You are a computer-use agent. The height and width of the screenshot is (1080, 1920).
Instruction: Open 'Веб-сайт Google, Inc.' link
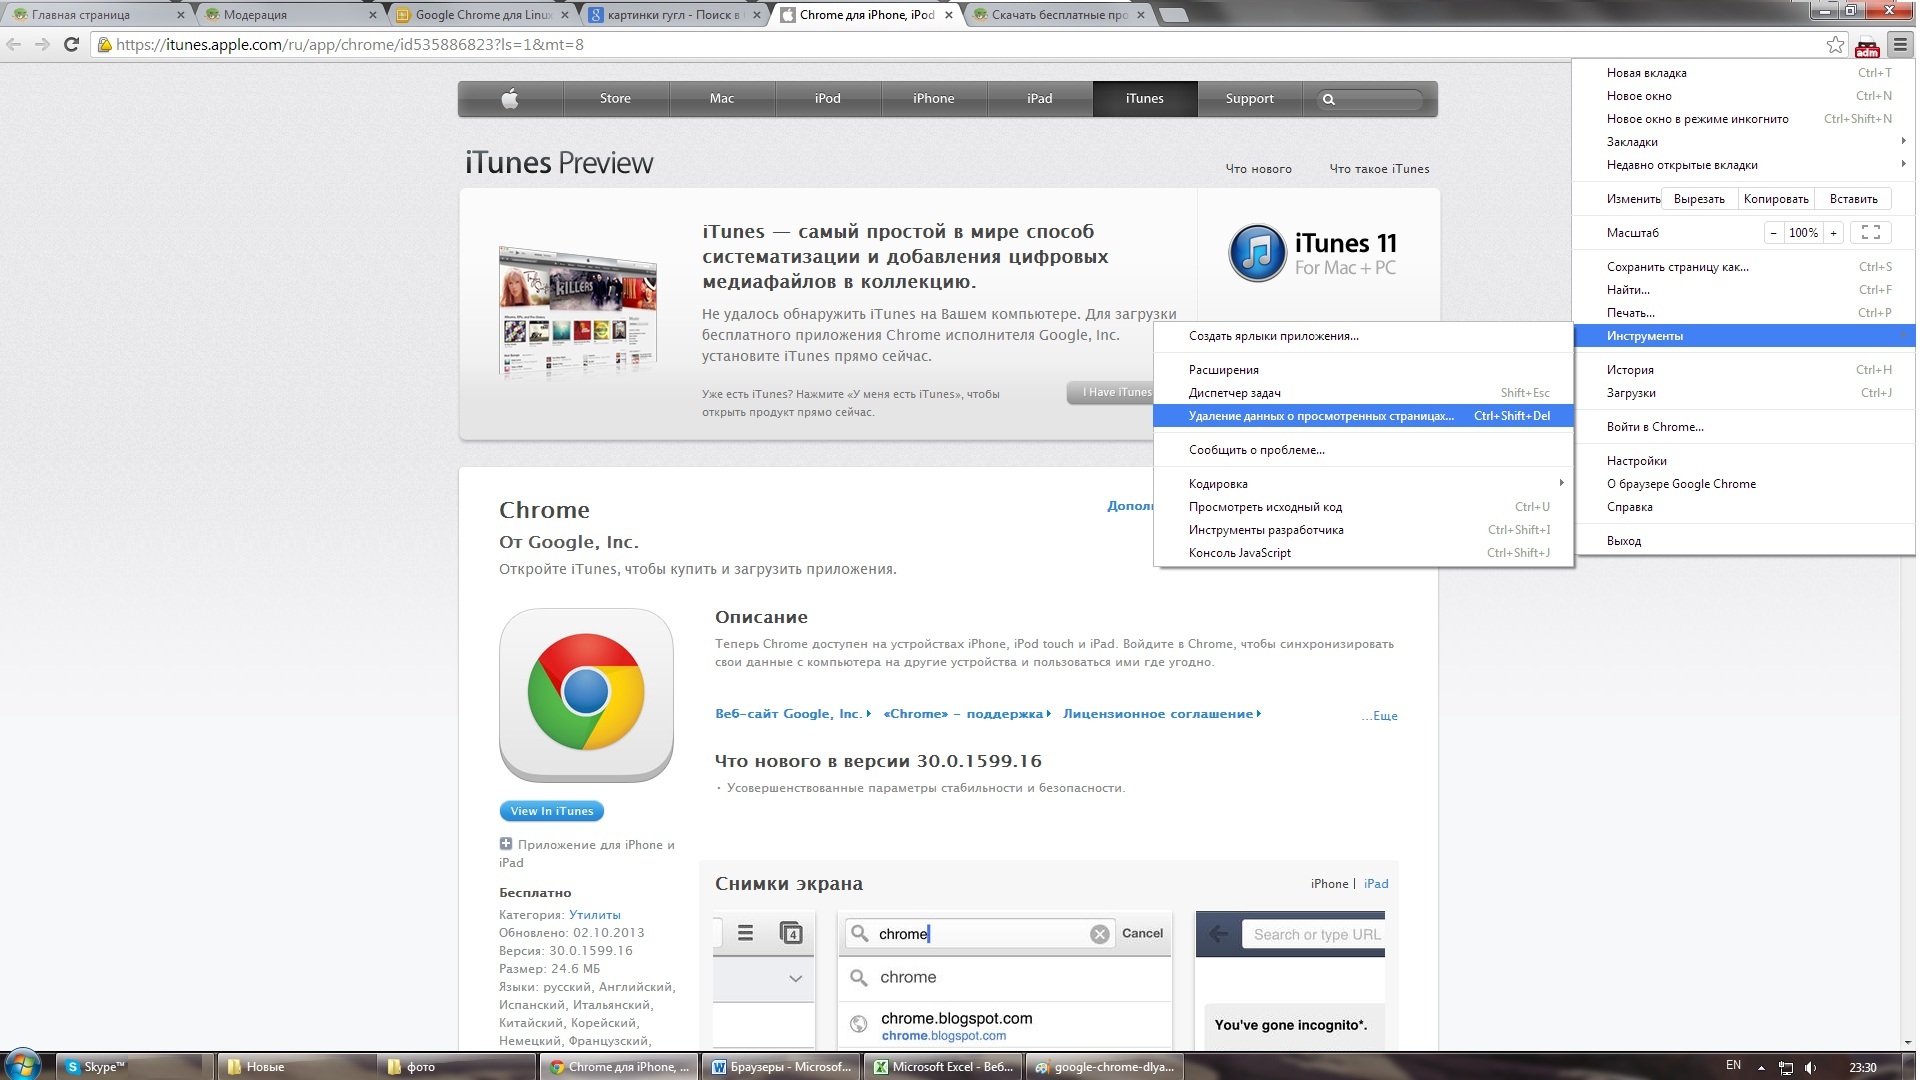pos(792,713)
